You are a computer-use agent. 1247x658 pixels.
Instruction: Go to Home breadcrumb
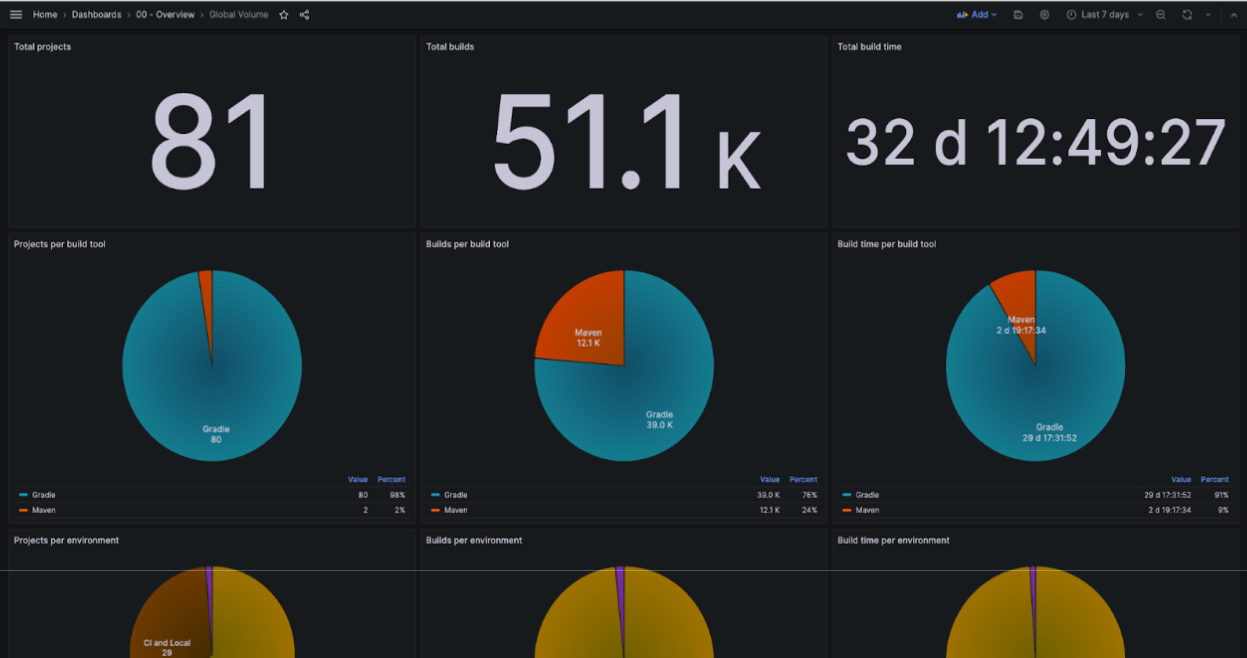coord(45,15)
